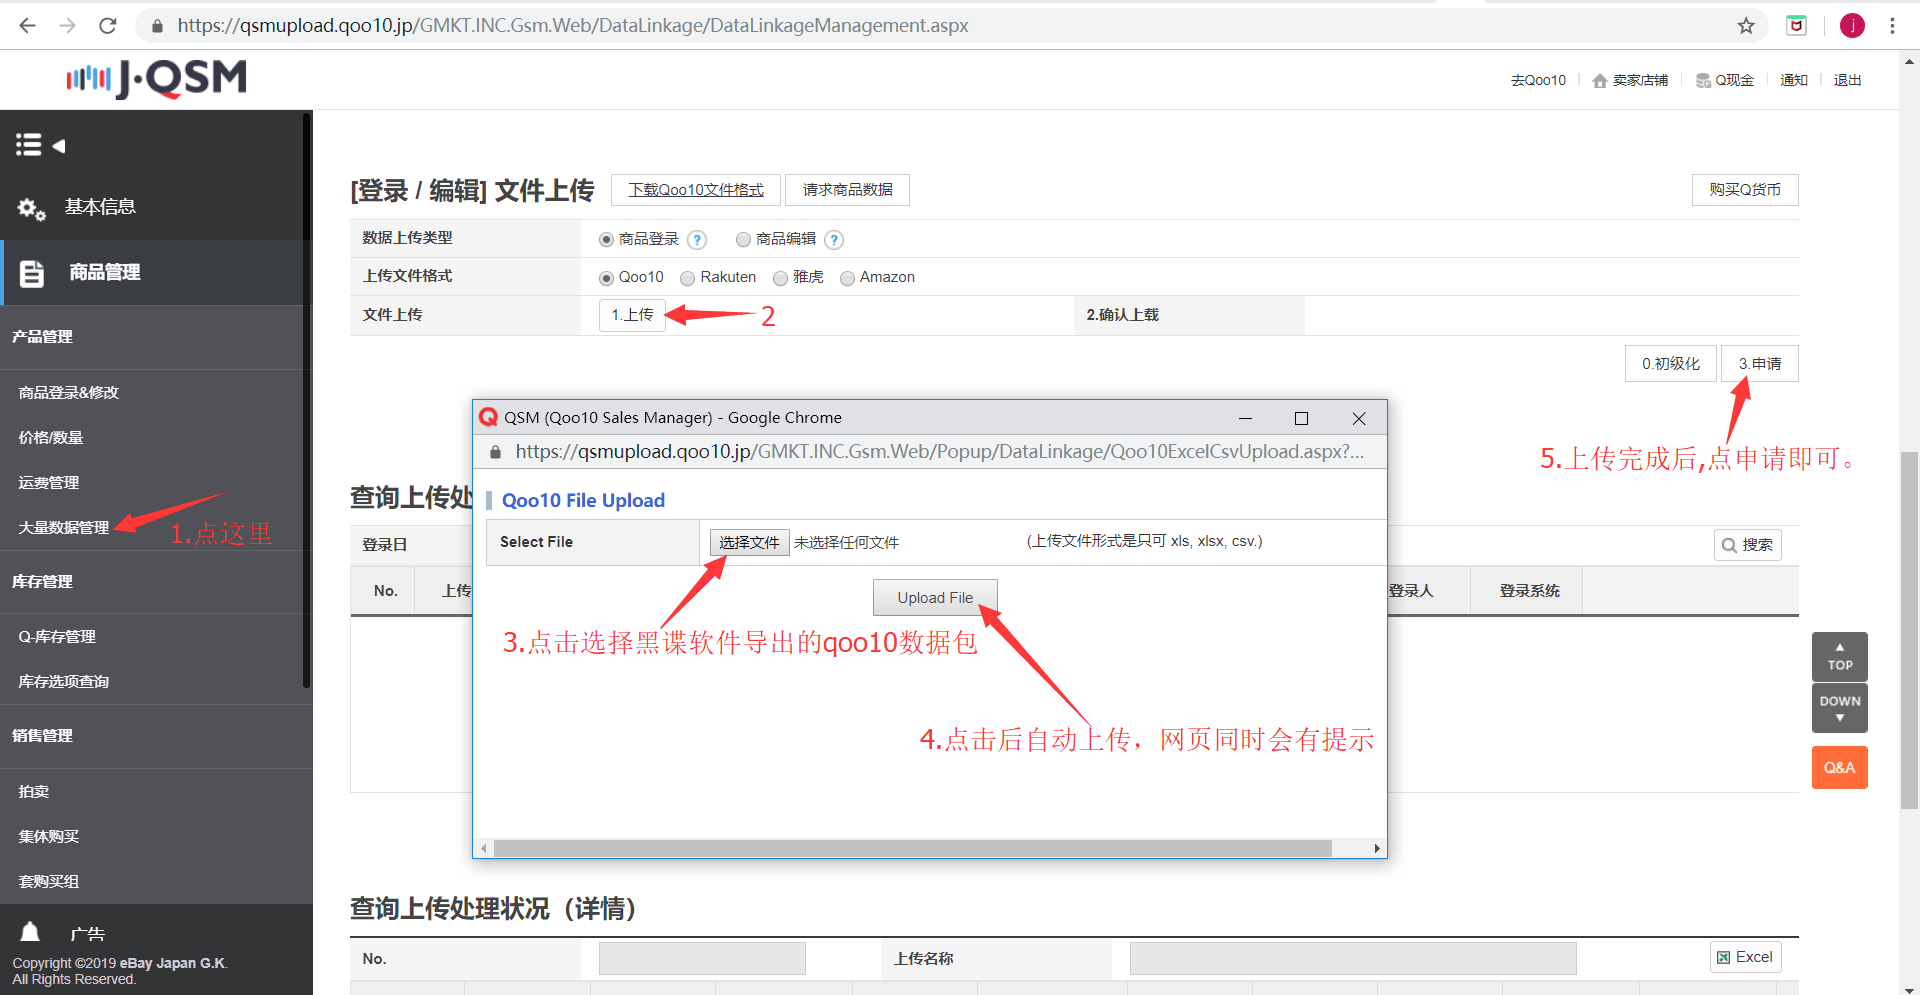Open 库存选项查询 menu item
The height and width of the screenshot is (995, 1920).
(x=64, y=681)
